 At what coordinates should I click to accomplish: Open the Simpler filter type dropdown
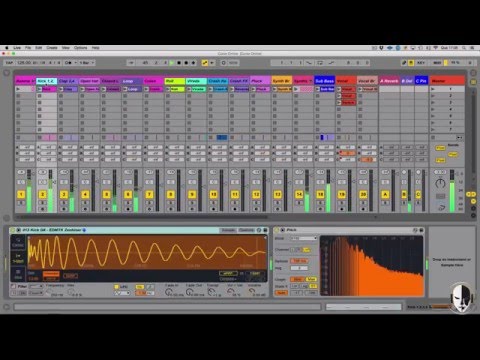[36, 287]
